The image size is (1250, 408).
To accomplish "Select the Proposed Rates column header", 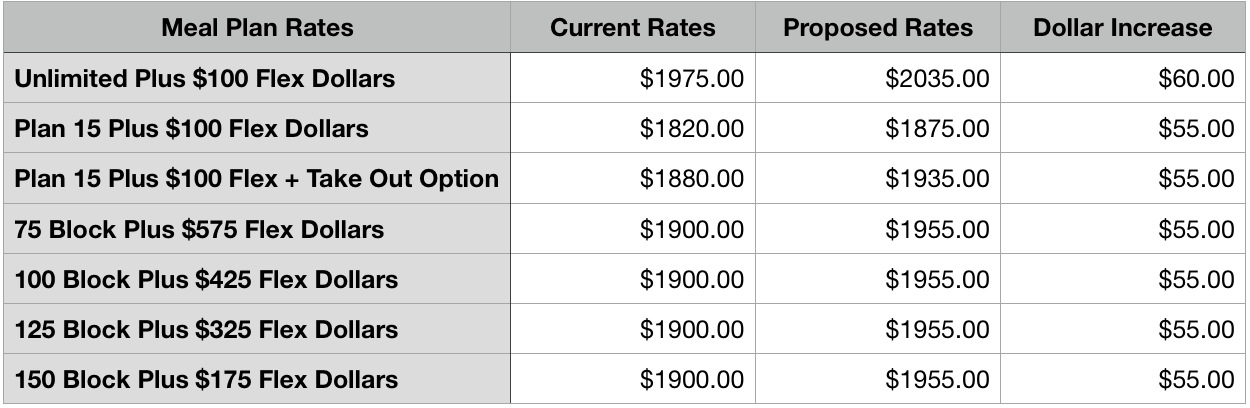I will [877, 28].
